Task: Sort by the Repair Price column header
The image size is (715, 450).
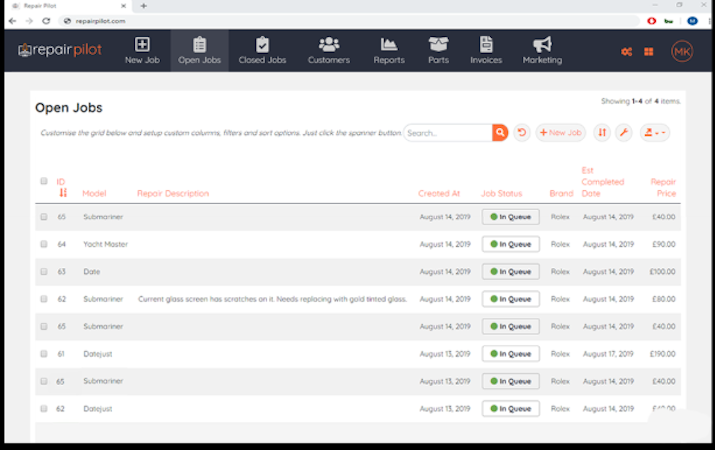Action: (663, 187)
